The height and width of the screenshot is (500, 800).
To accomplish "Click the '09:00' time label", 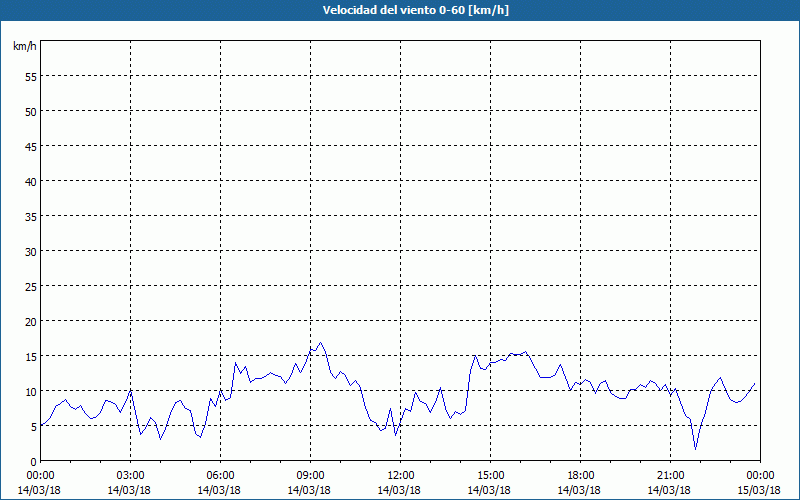I will pos(310,476).
